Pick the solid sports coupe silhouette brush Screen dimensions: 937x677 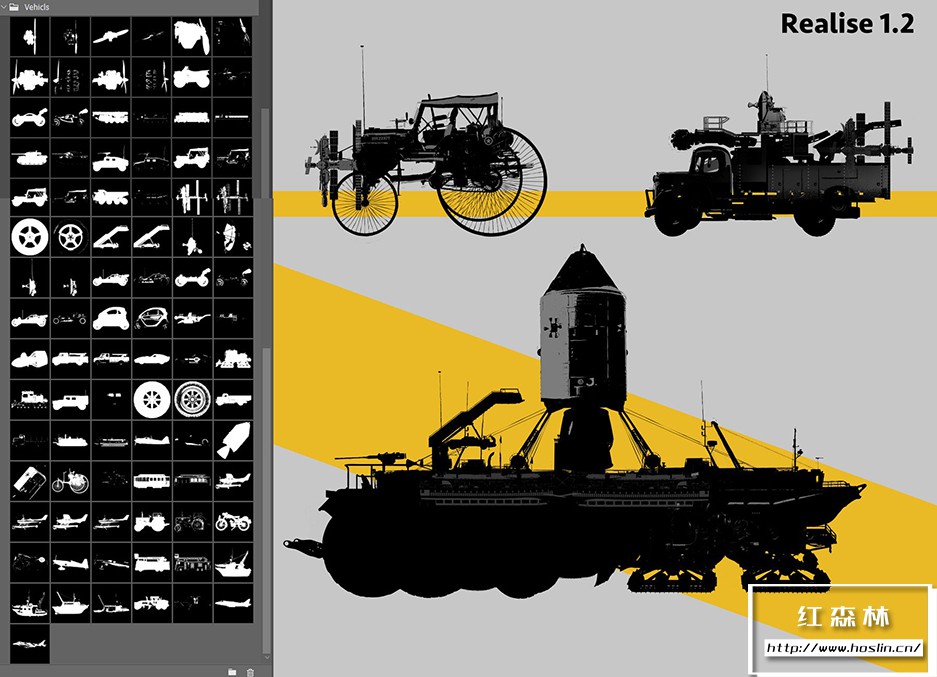coord(151,359)
